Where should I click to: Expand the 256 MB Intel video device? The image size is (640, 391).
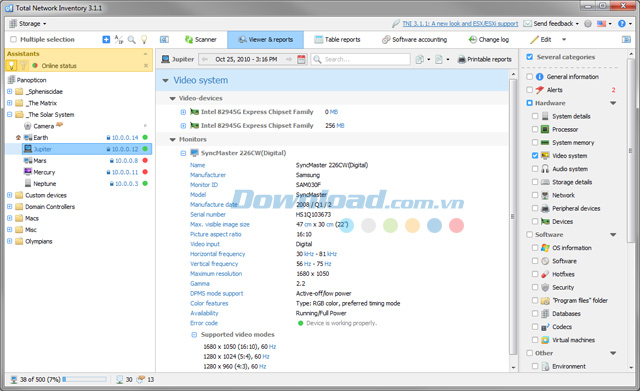tap(183, 126)
